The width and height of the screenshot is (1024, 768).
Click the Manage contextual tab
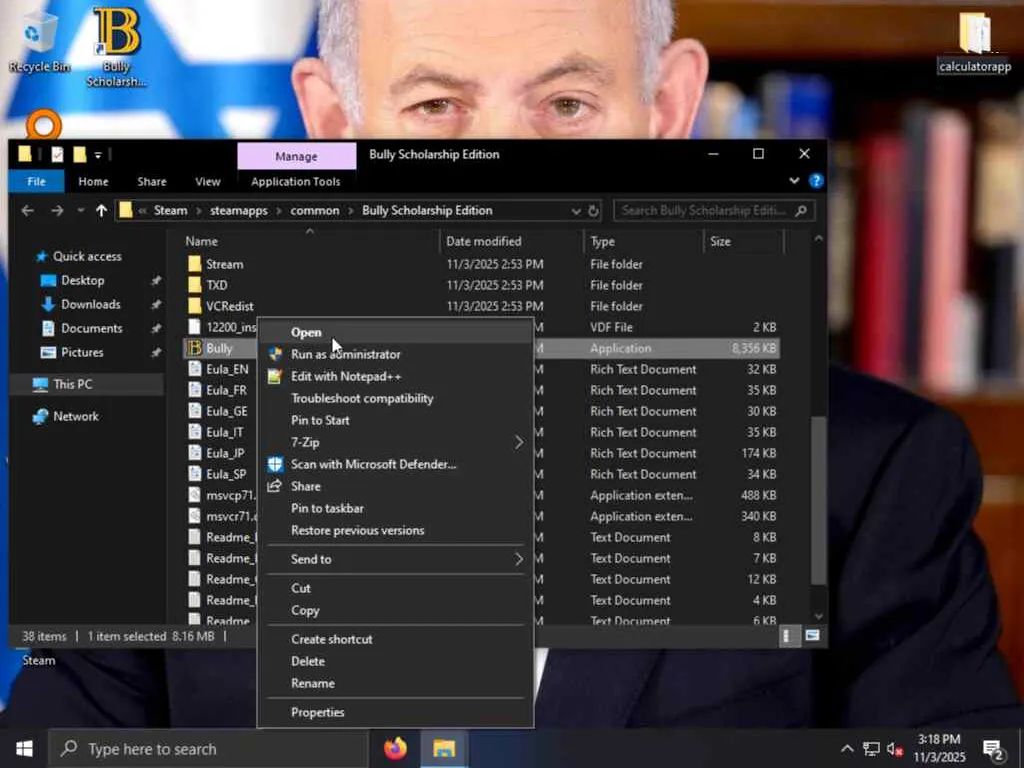(x=296, y=157)
